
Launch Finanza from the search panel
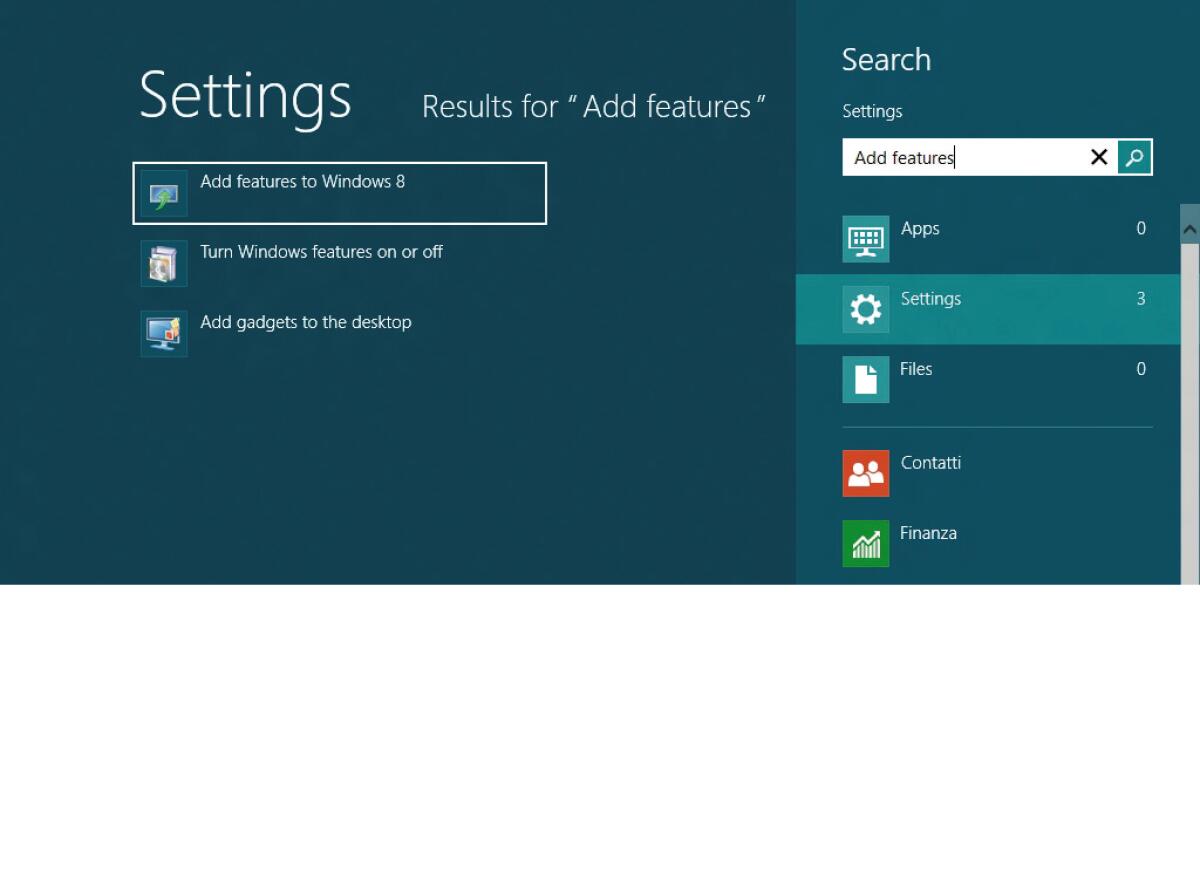coord(865,543)
